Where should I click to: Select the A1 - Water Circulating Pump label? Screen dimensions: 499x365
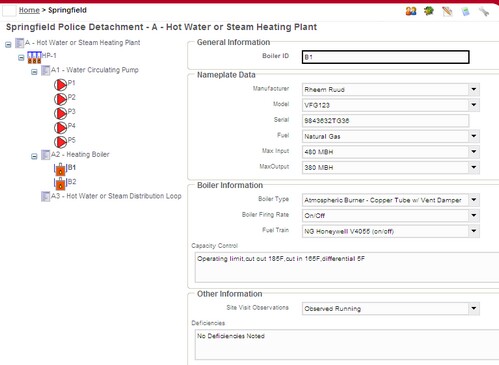(x=95, y=70)
